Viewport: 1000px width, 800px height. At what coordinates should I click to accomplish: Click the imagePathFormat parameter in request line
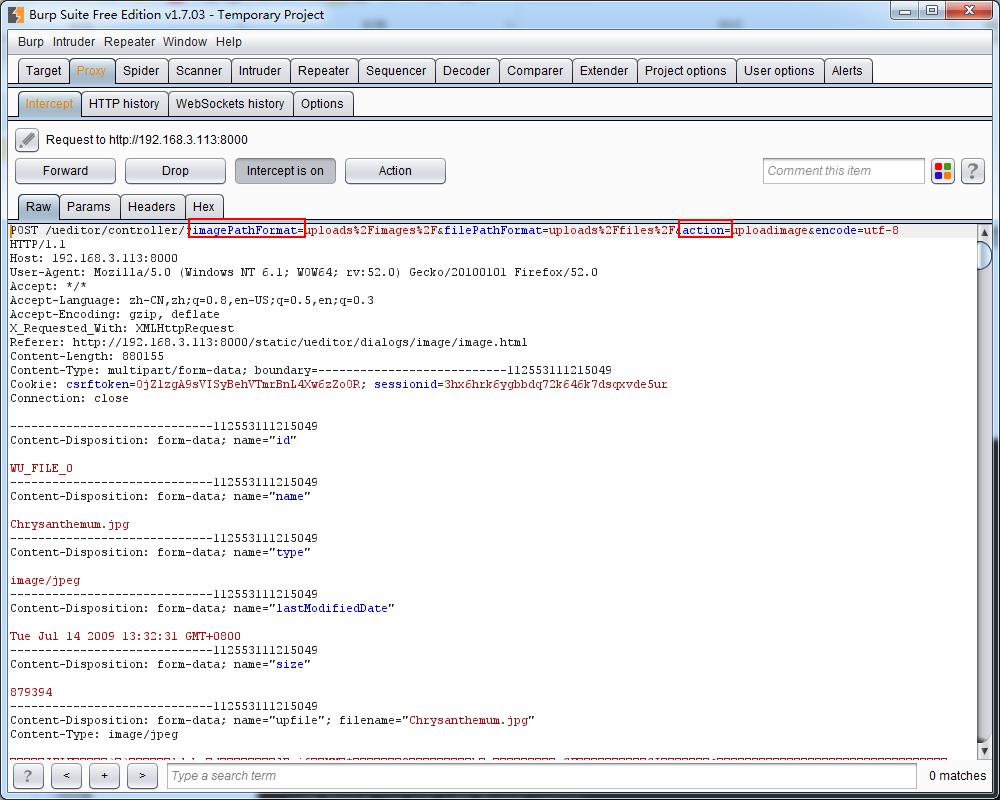pyautogui.click(x=246, y=230)
